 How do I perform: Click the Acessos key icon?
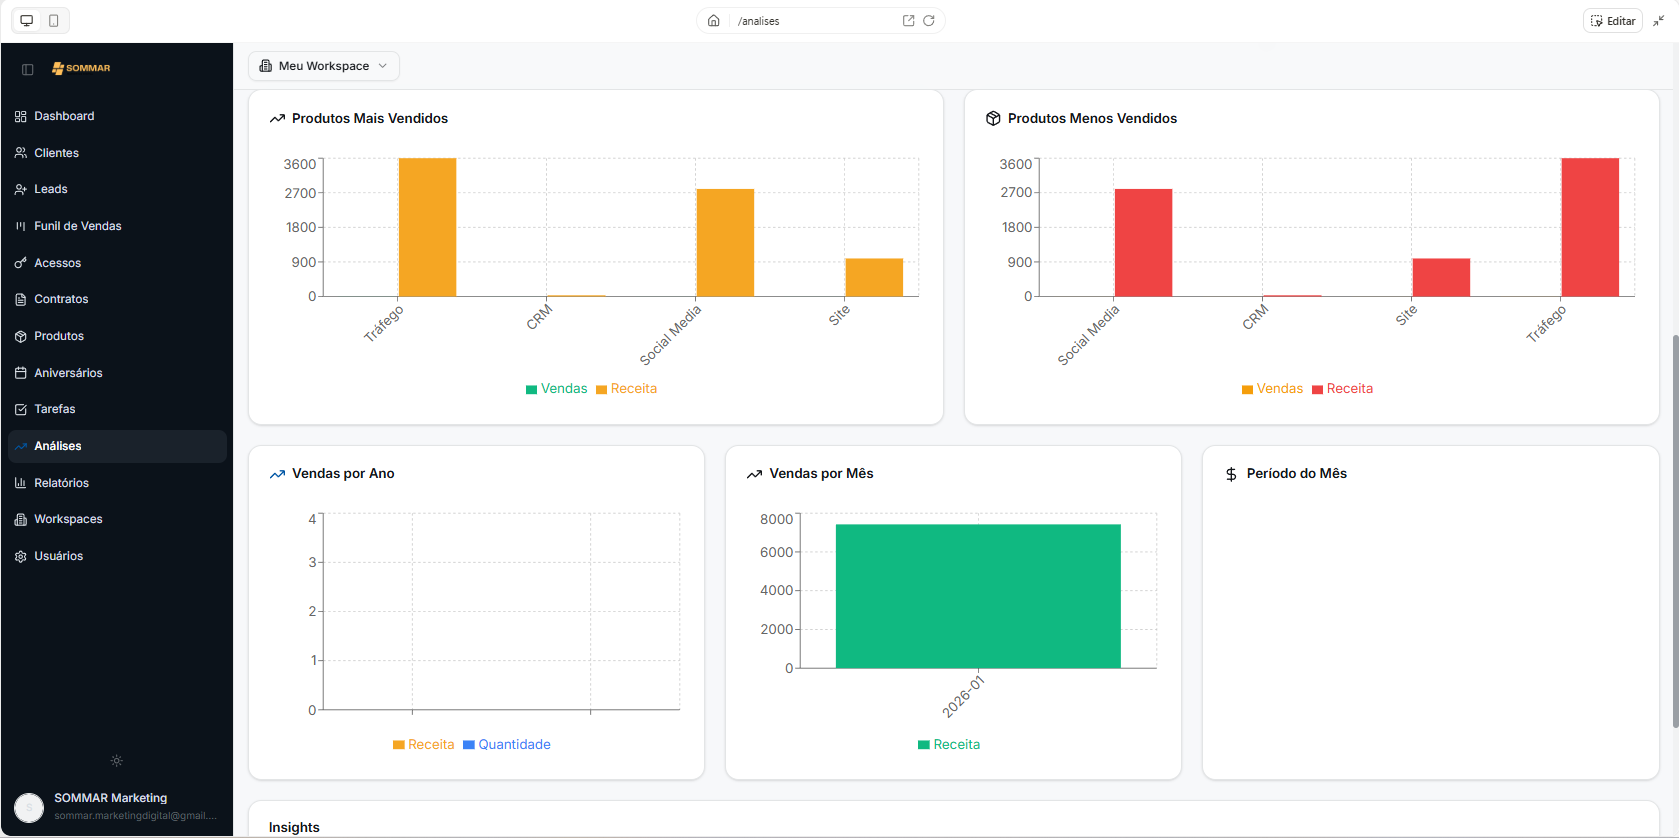point(21,263)
